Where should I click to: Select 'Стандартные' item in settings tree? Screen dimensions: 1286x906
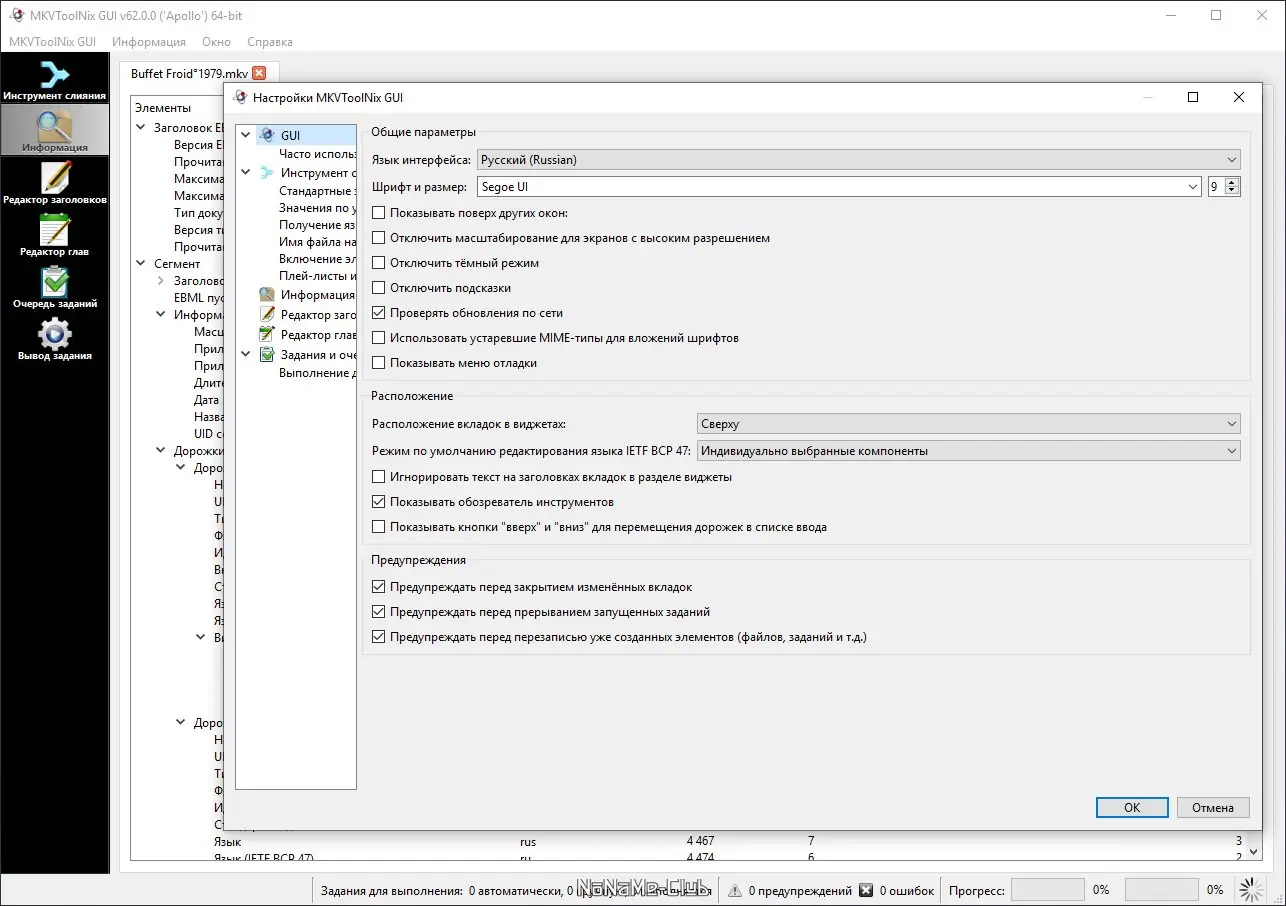click(x=317, y=191)
